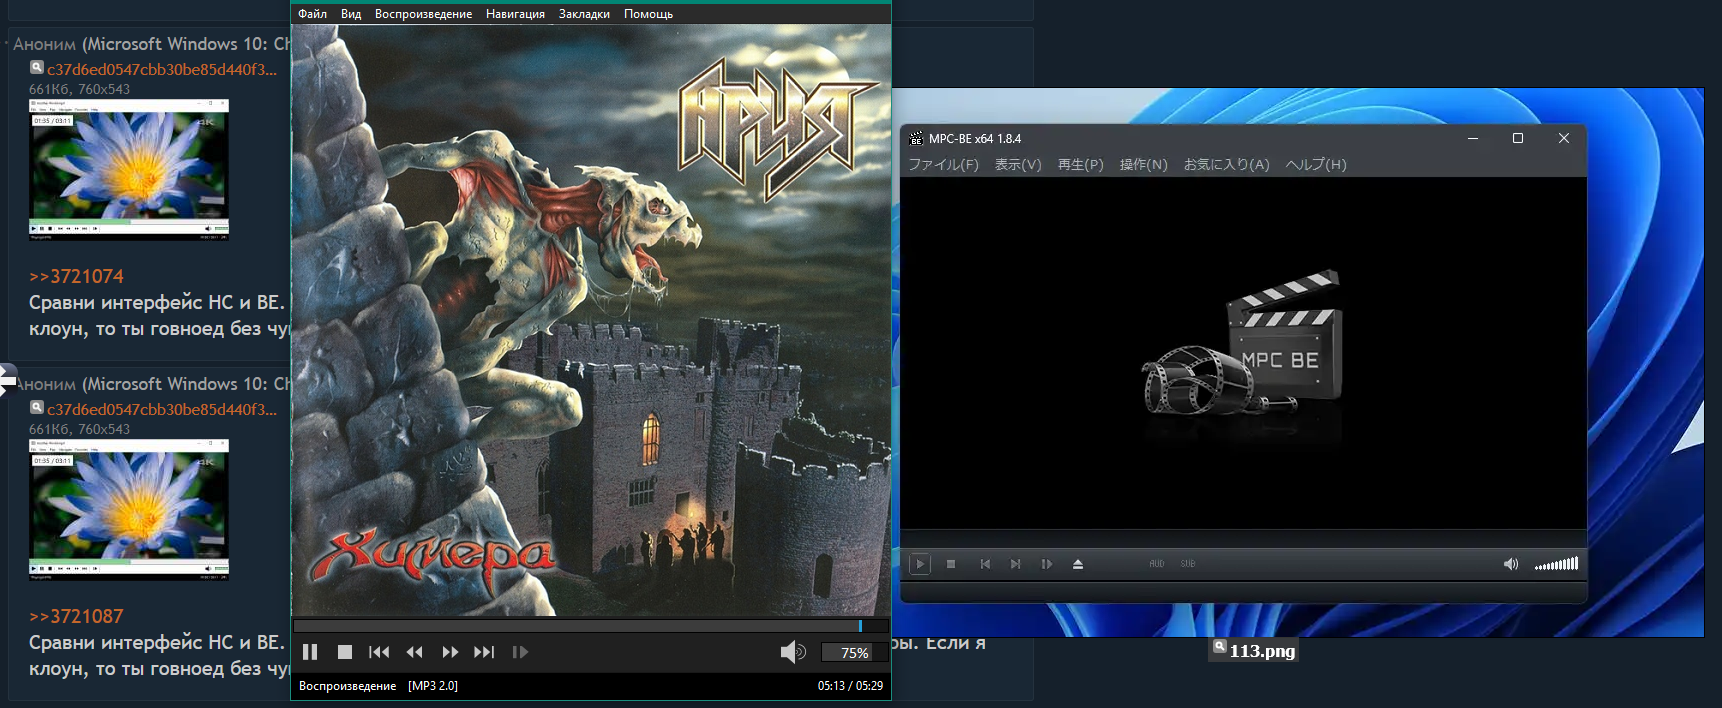Close the MPC-BE x64 1.8.4 window

1564,139
